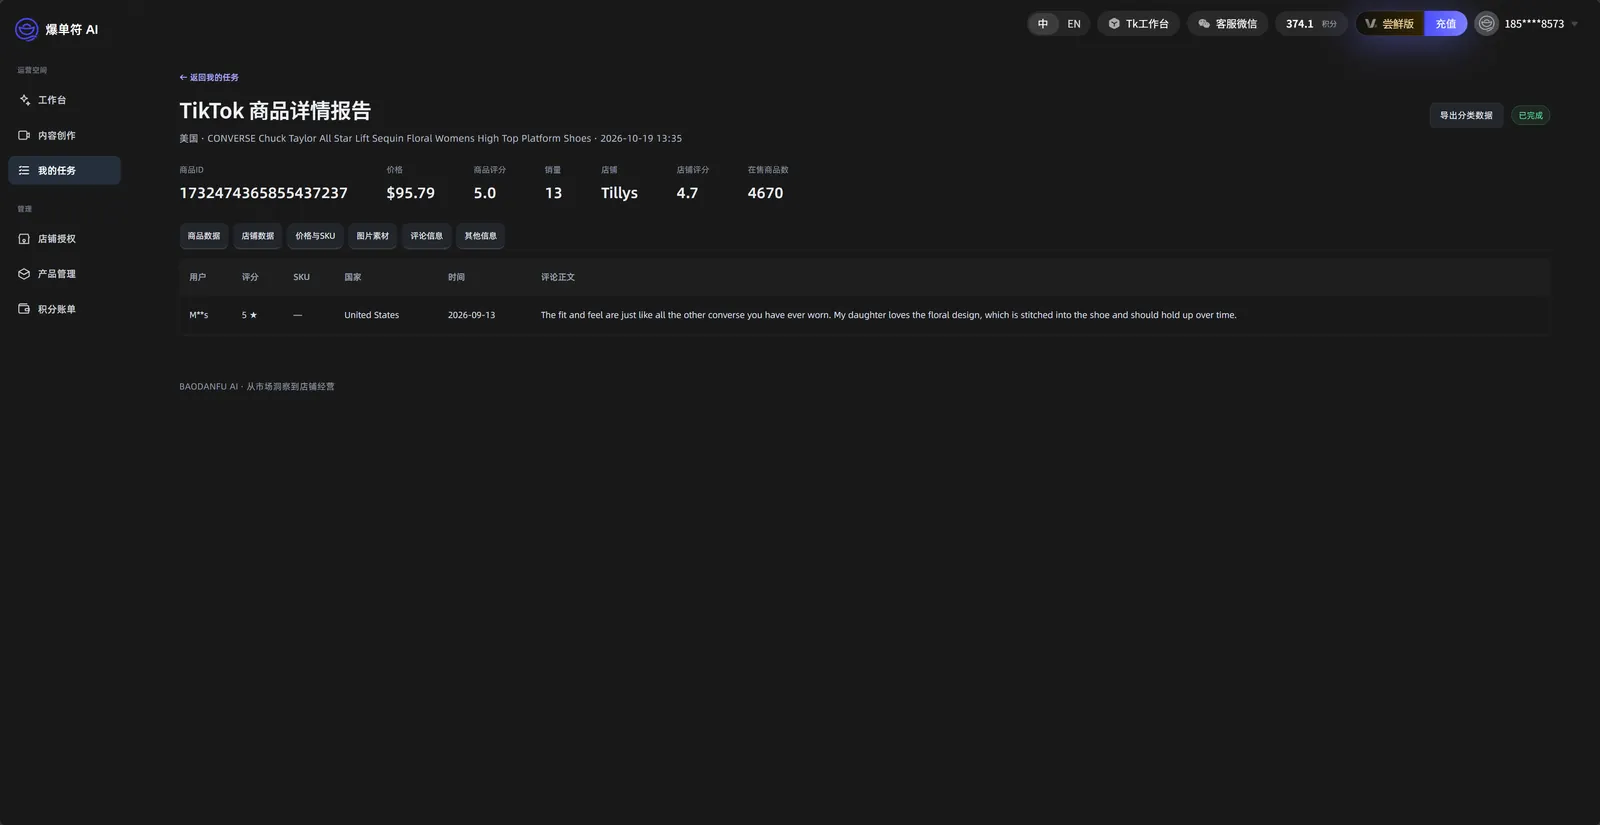
Task: Click the 374.1 积分 balance
Action: click(1311, 24)
